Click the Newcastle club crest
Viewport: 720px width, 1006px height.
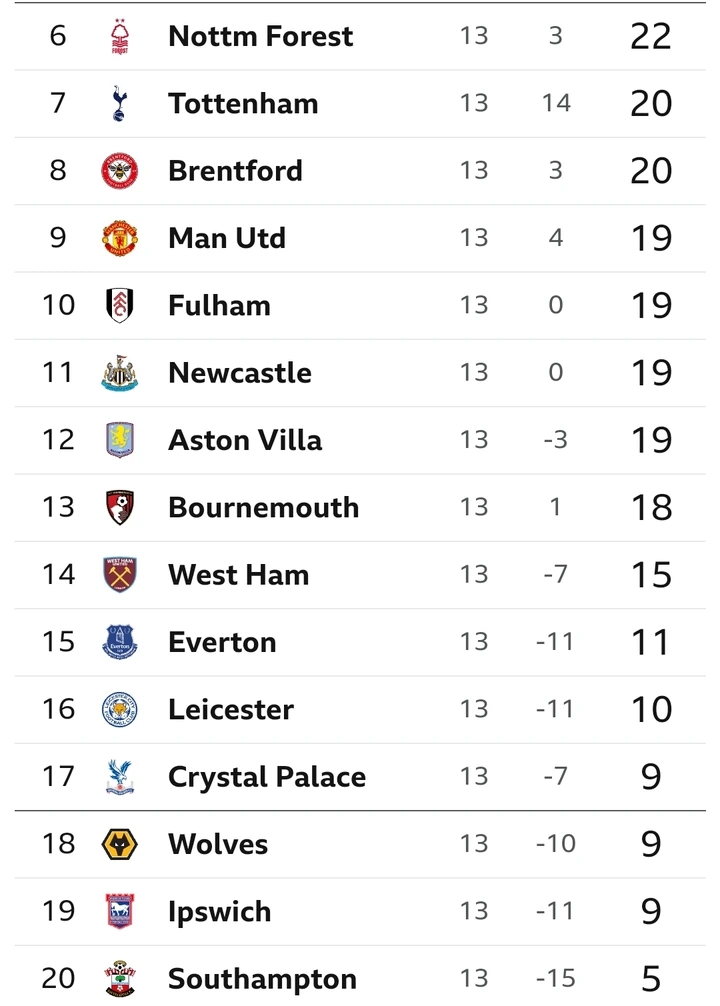click(x=120, y=373)
